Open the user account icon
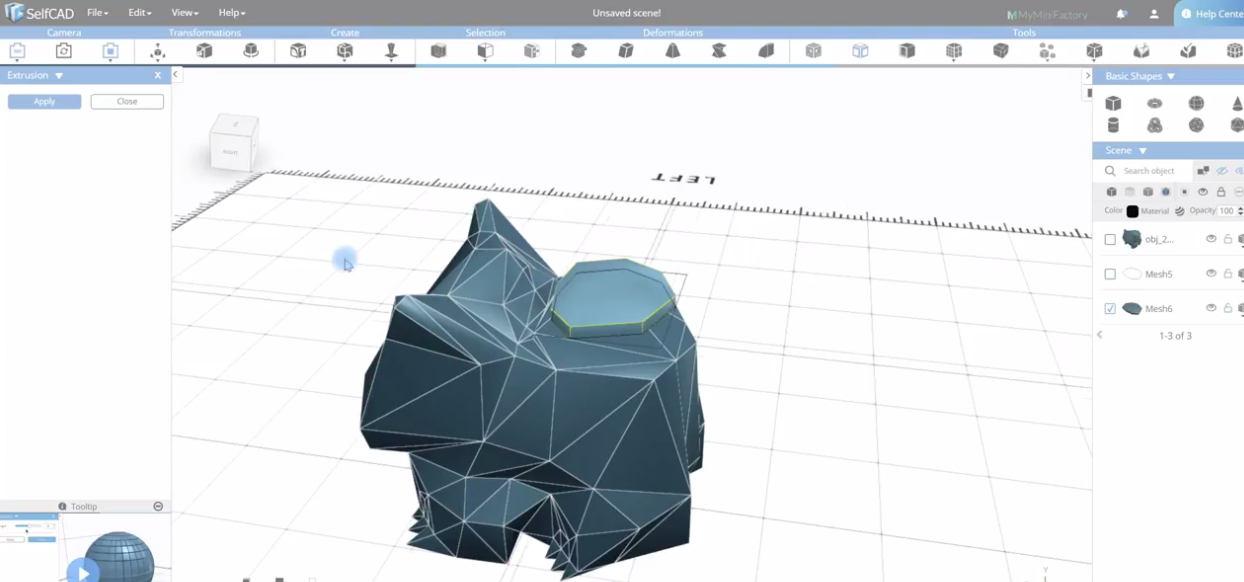This screenshot has width=1244, height=582. [1154, 14]
